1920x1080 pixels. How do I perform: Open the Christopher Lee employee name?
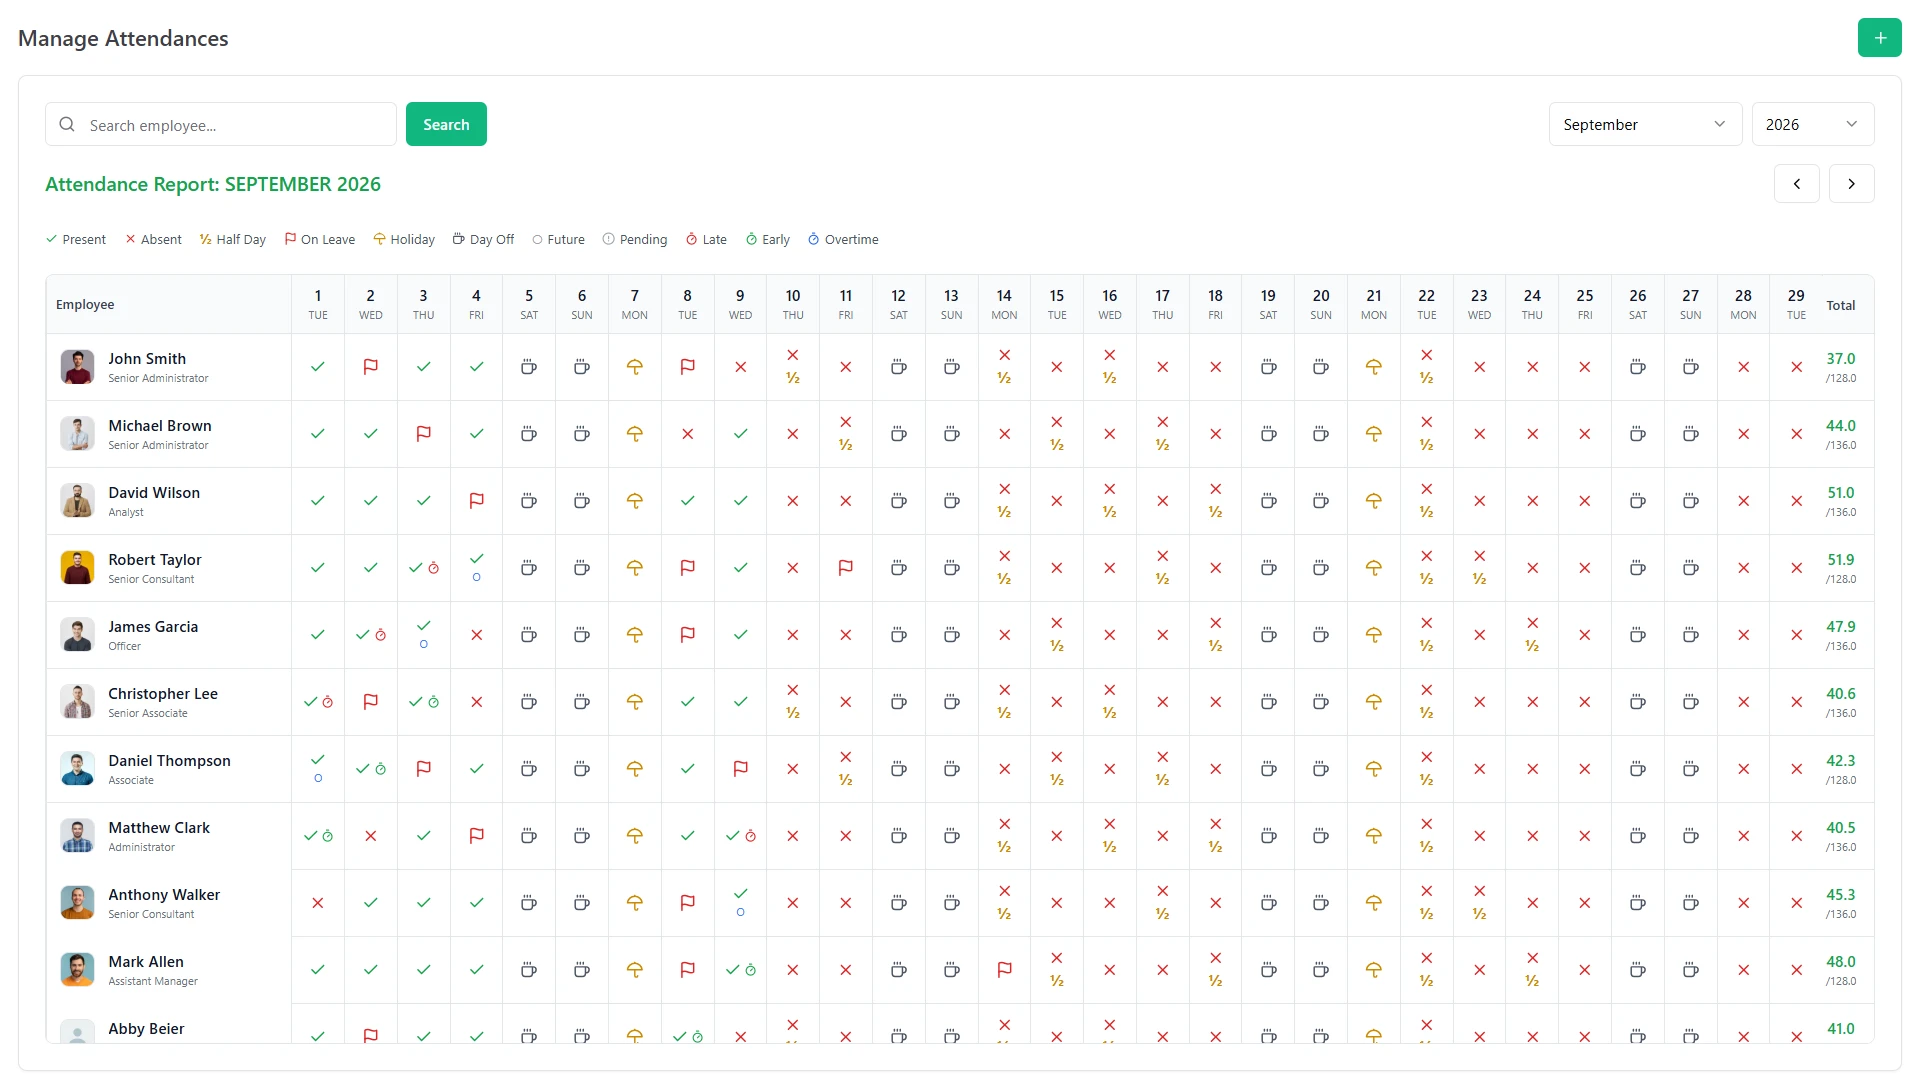pyautogui.click(x=163, y=694)
